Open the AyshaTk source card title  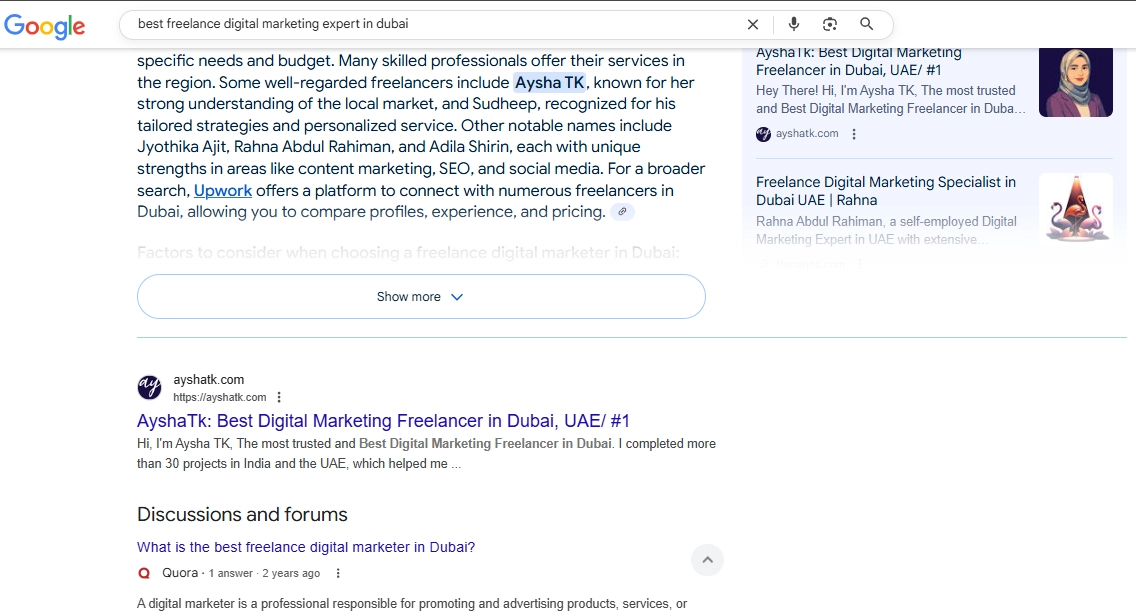[859, 61]
